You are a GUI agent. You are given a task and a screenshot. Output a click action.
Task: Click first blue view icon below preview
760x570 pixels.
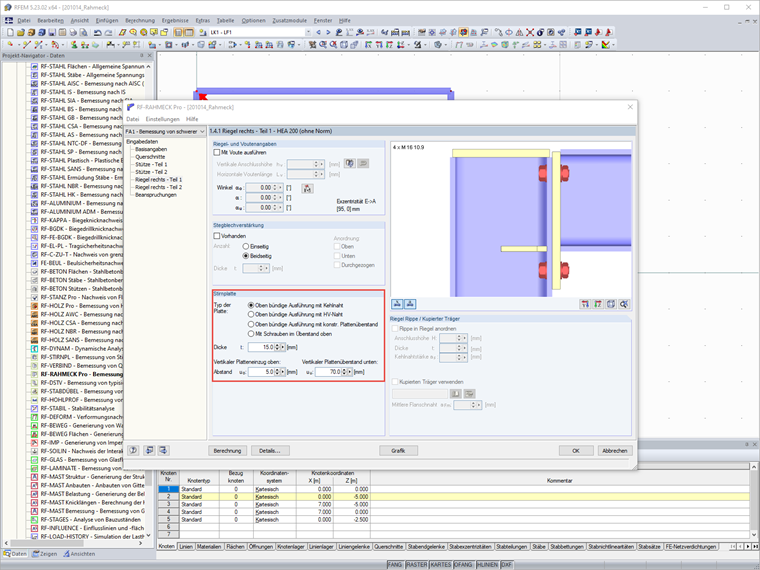click(x=397, y=304)
